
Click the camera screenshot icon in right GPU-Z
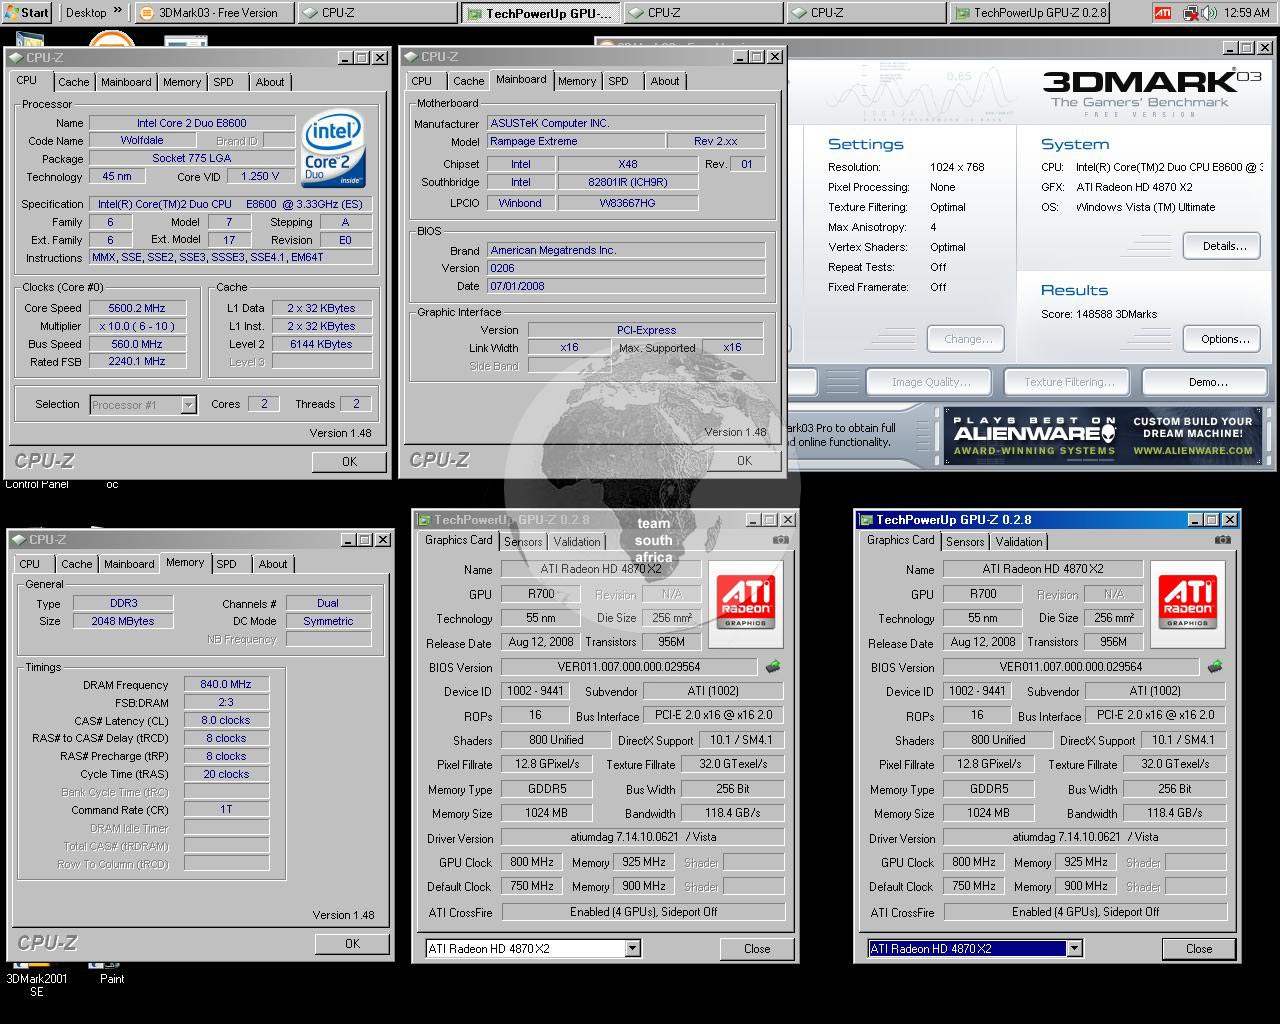click(x=1223, y=540)
